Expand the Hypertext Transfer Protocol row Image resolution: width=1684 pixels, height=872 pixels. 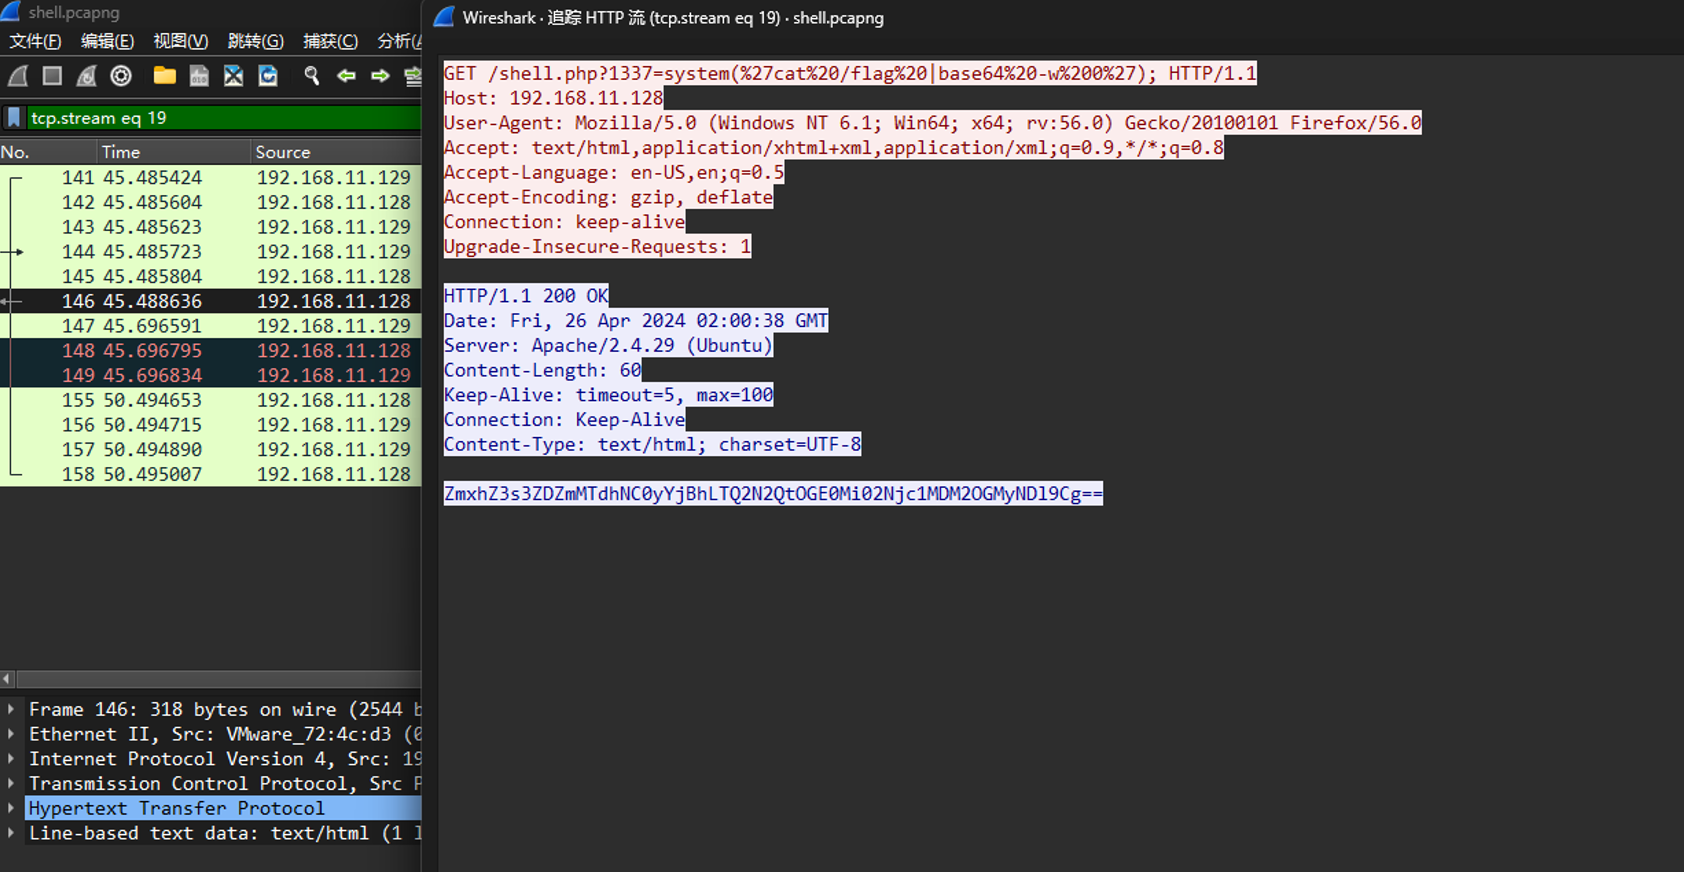11,808
